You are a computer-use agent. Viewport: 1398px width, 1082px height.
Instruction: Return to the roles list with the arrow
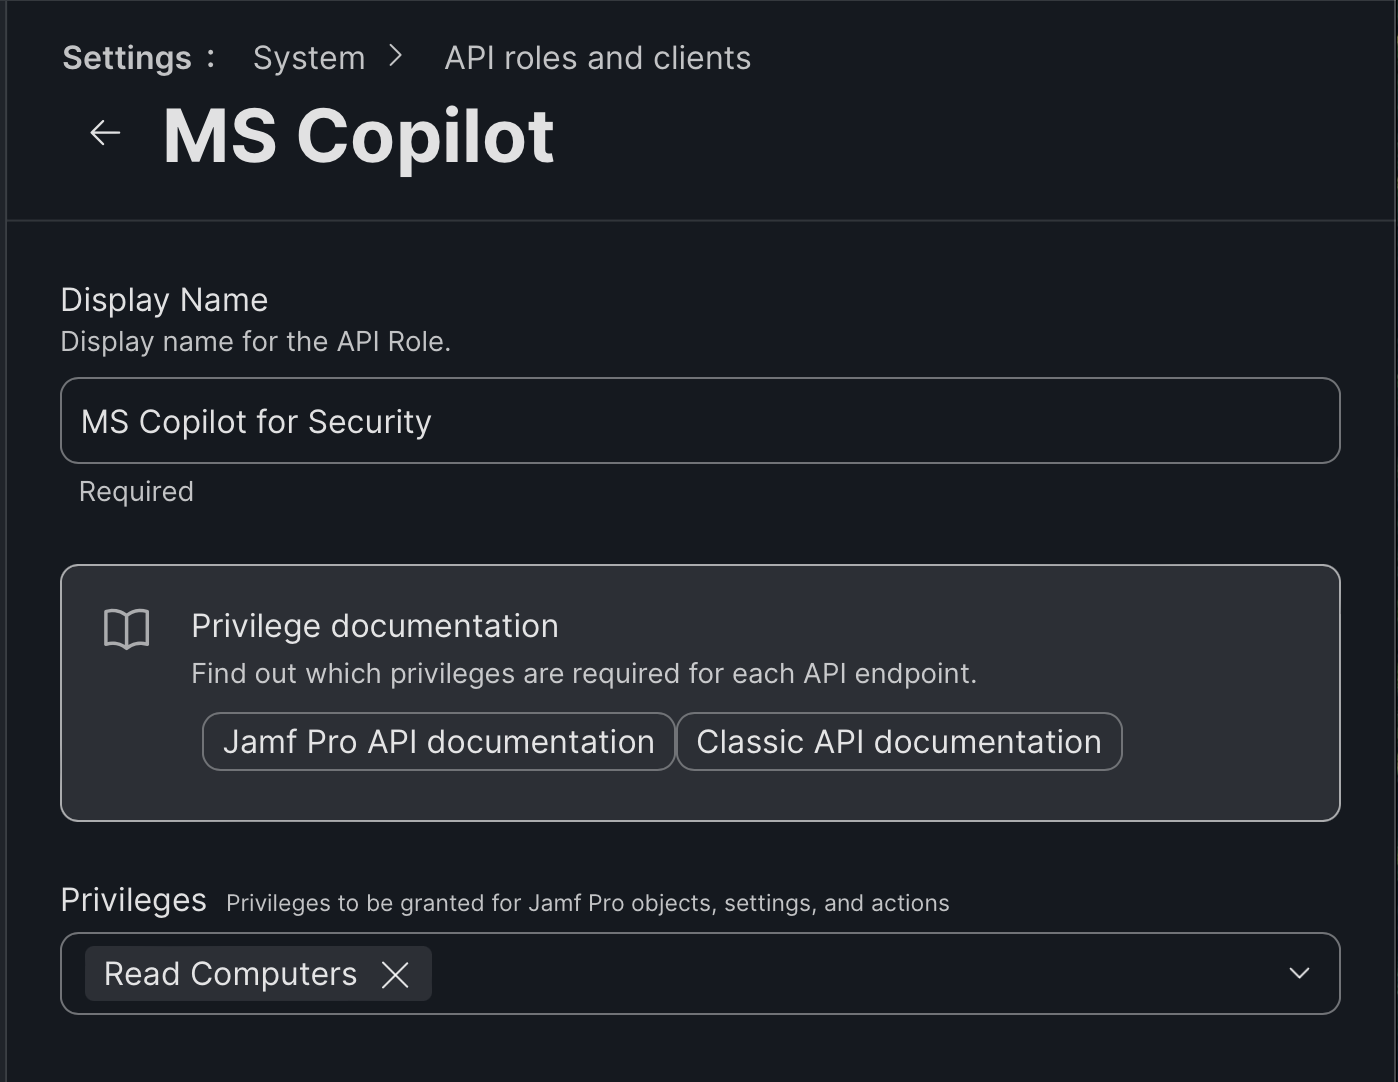(104, 133)
